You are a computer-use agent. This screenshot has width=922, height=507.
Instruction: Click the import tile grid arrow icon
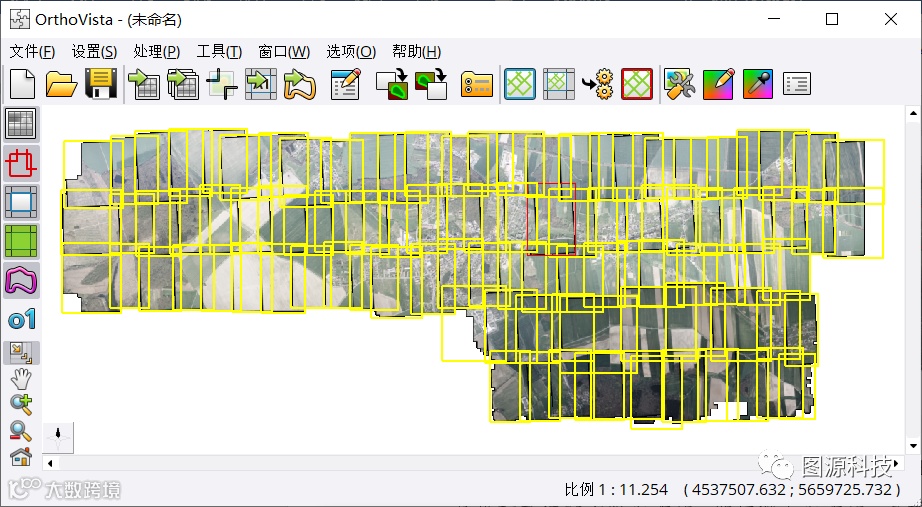[260, 84]
